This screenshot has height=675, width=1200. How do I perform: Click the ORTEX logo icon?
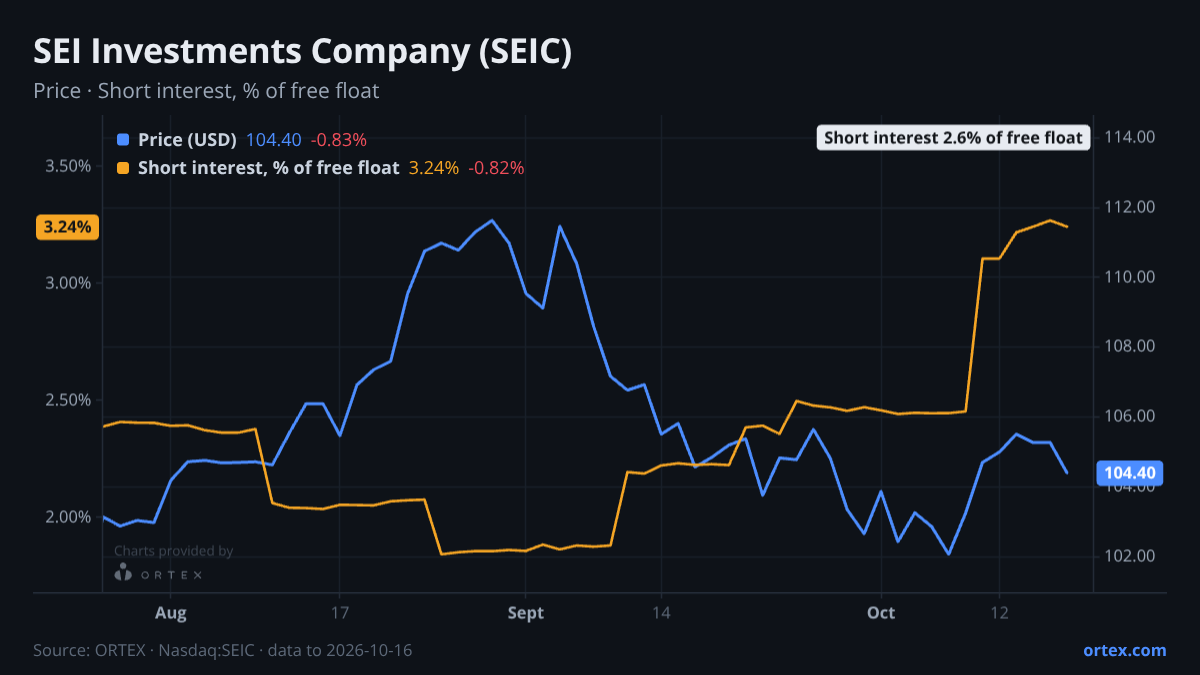pyautogui.click(x=123, y=573)
